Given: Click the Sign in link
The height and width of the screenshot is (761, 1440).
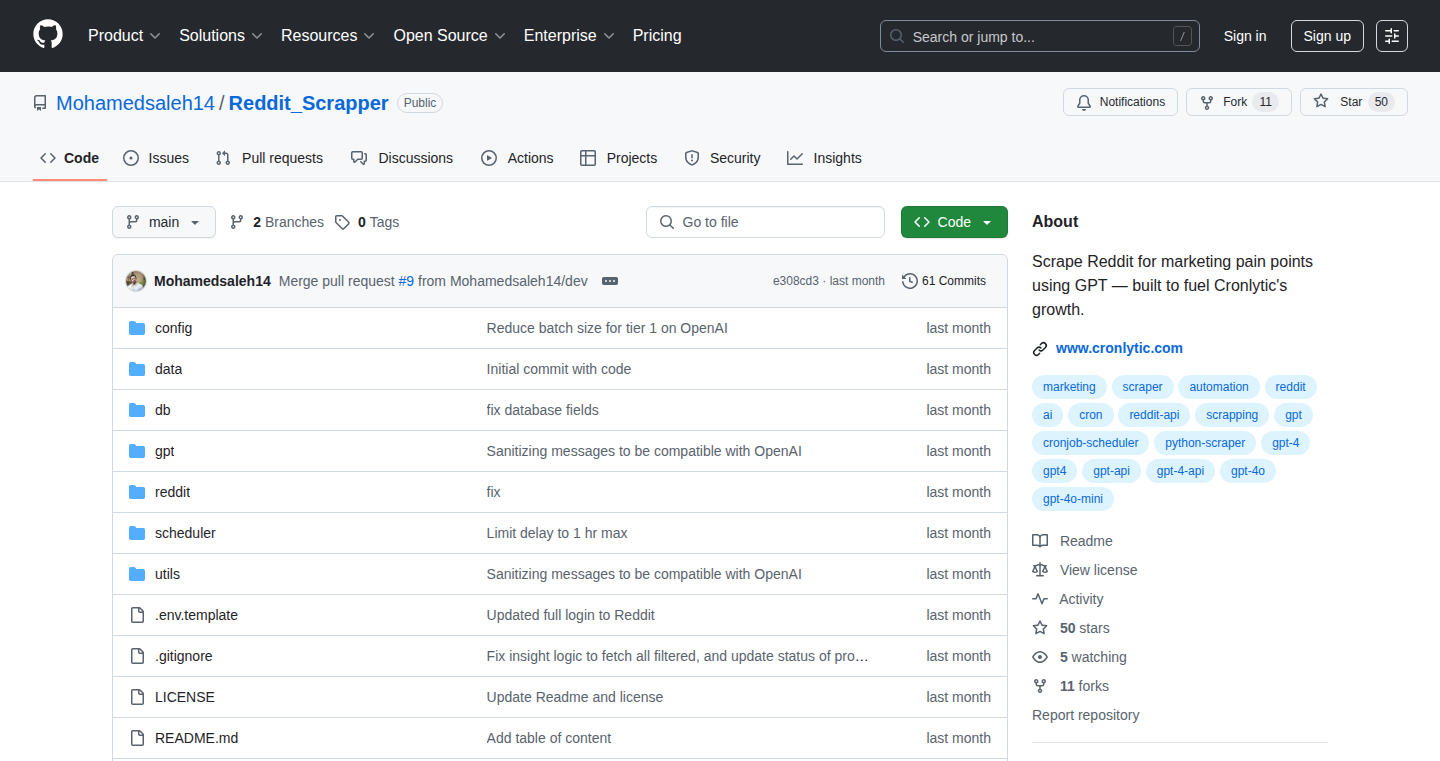Looking at the screenshot, I should [1245, 36].
